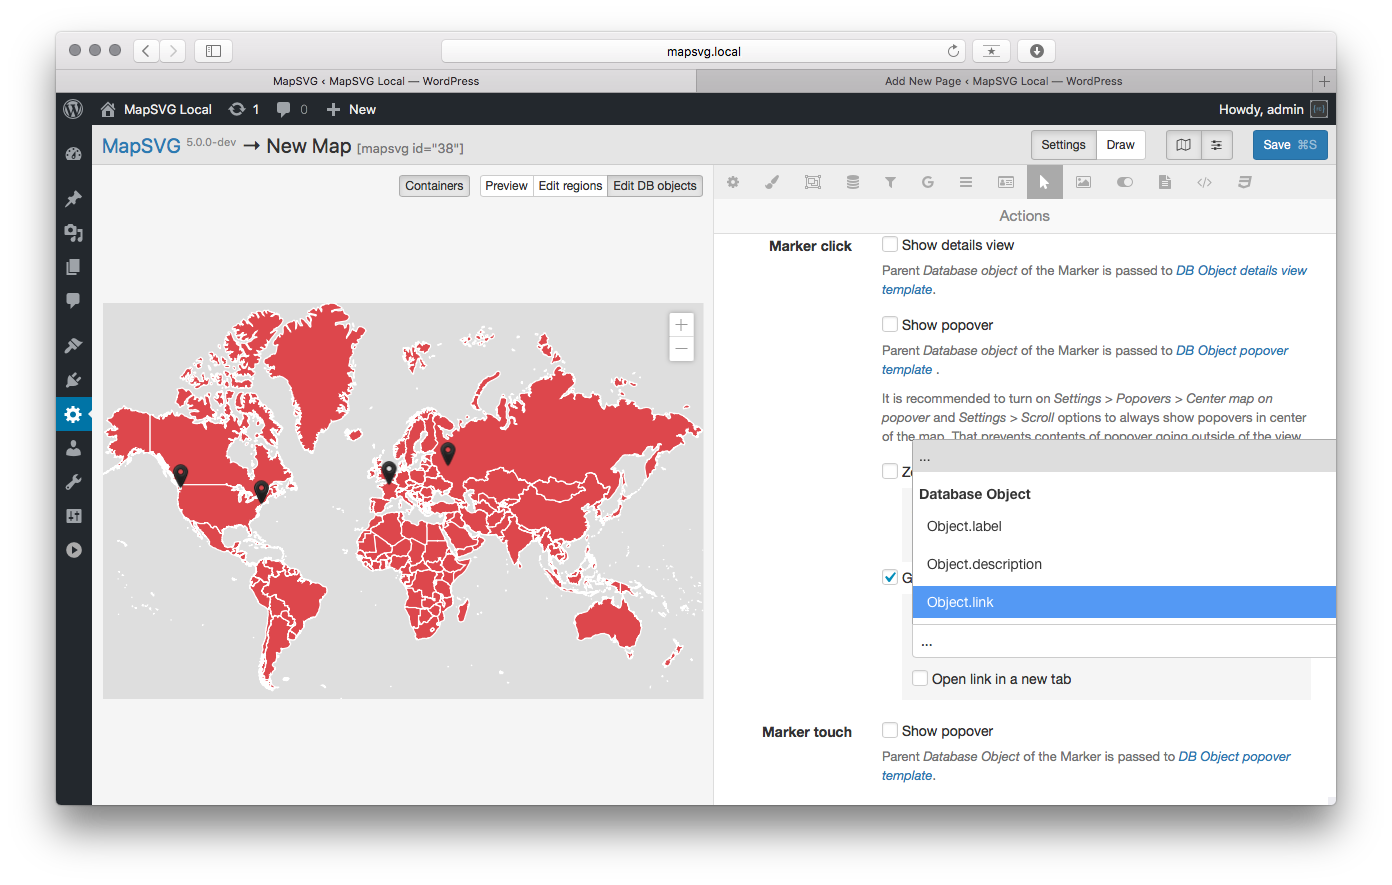Click the WordPress comments icon in sidebar
Image resolution: width=1392 pixels, height=885 pixels.
pyautogui.click(x=73, y=300)
